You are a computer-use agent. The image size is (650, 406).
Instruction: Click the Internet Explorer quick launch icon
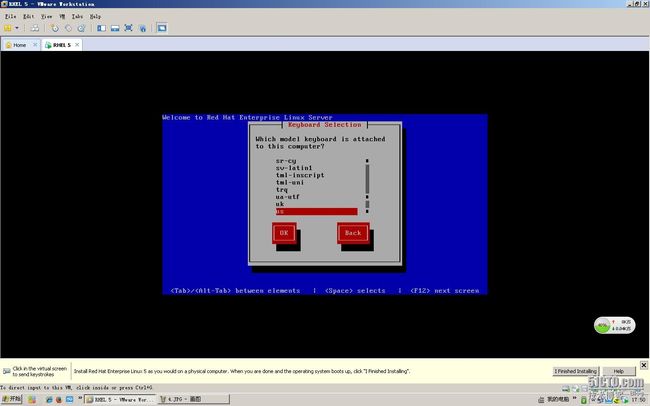pos(49,400)
